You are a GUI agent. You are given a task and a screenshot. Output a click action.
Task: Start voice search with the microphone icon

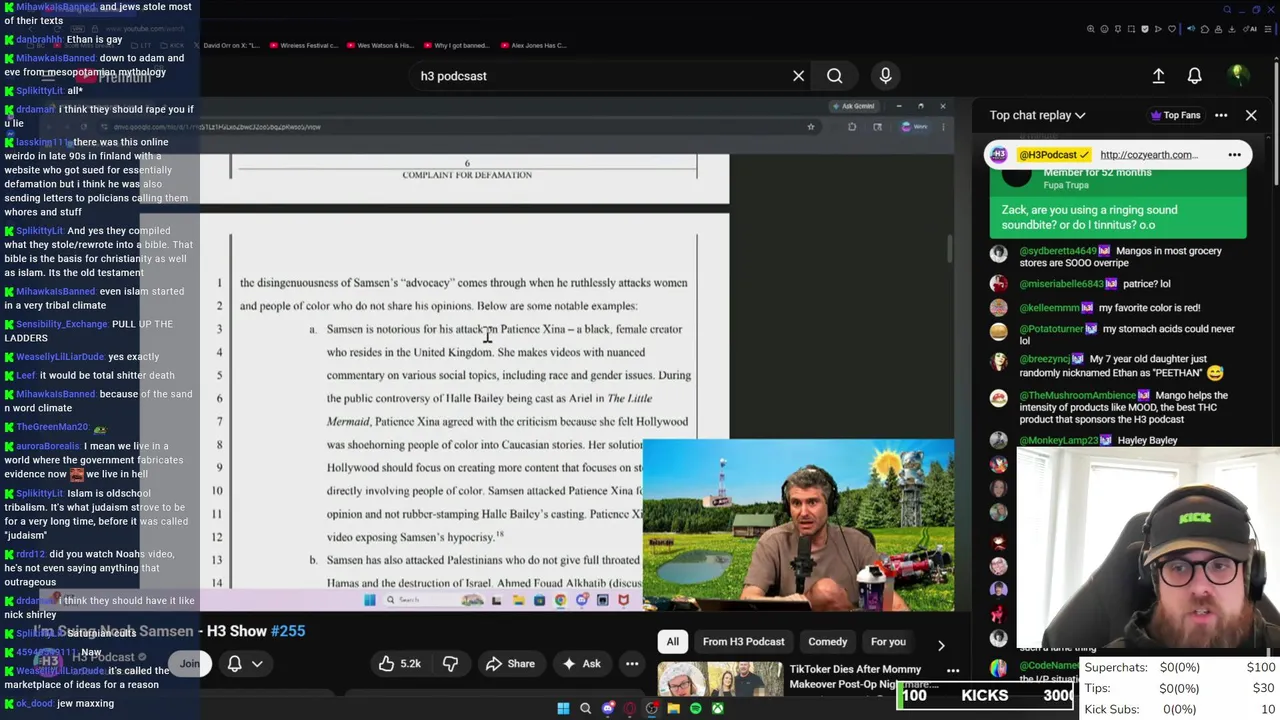point(885,76)
